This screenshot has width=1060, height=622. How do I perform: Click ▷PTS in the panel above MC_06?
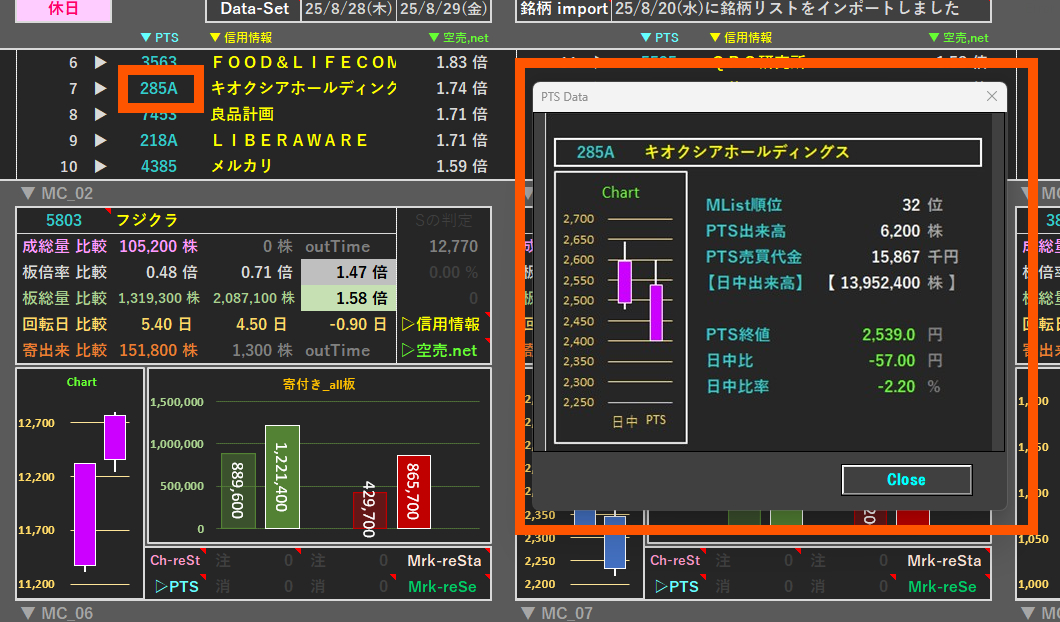tap(177, 586)
